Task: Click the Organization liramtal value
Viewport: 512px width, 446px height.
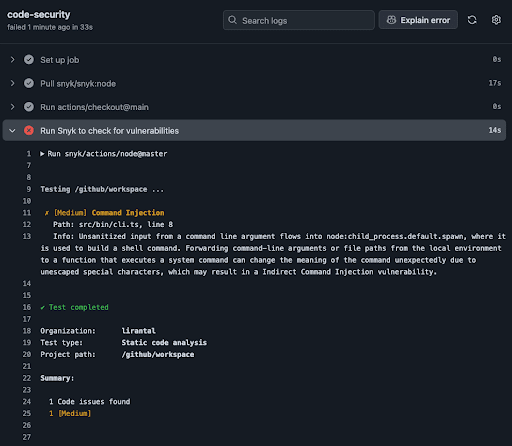Action: 138,331
